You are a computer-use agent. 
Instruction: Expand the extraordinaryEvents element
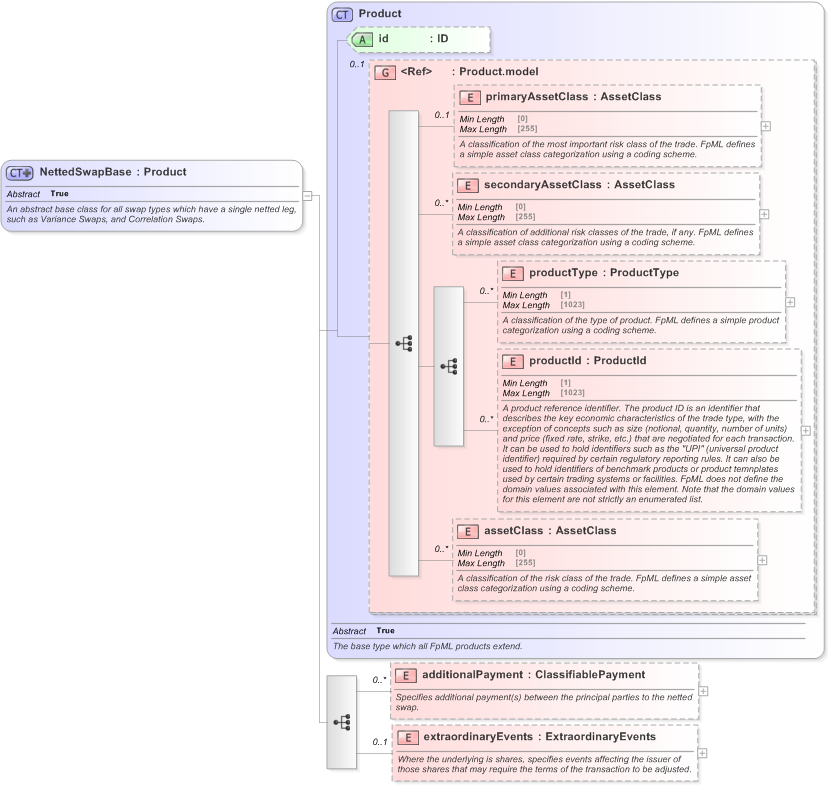click(702, 753)
